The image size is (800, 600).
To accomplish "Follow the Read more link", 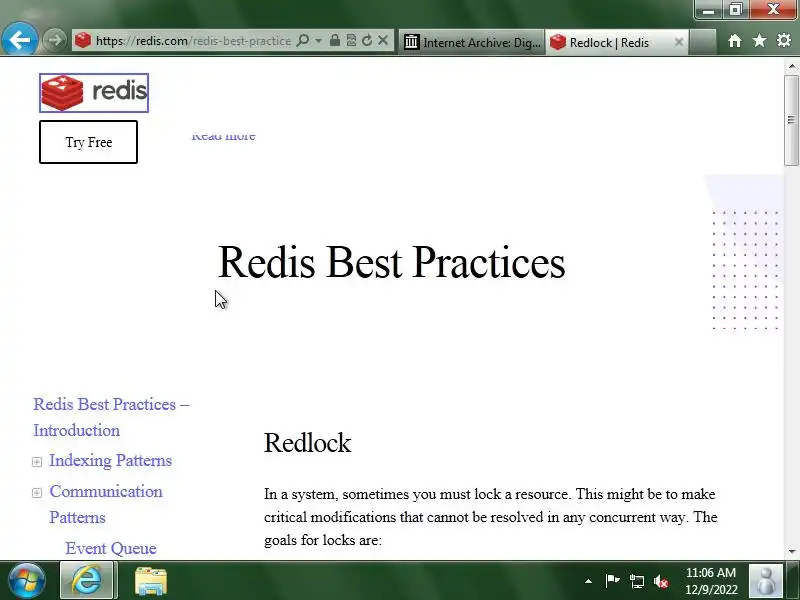I will pos(223,136).
